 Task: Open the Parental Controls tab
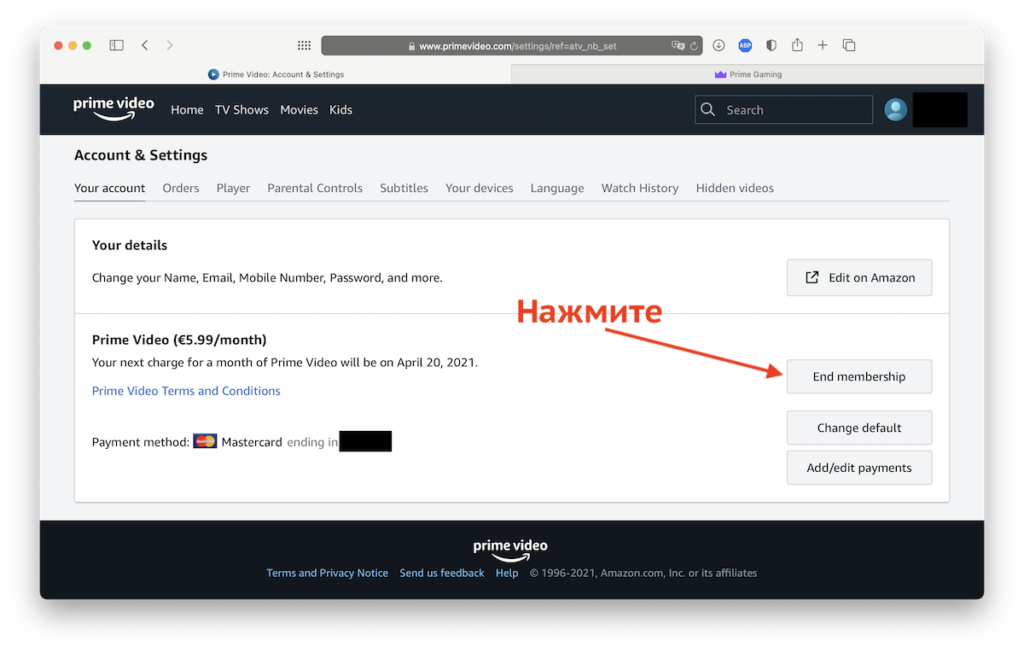pos(314,188)
